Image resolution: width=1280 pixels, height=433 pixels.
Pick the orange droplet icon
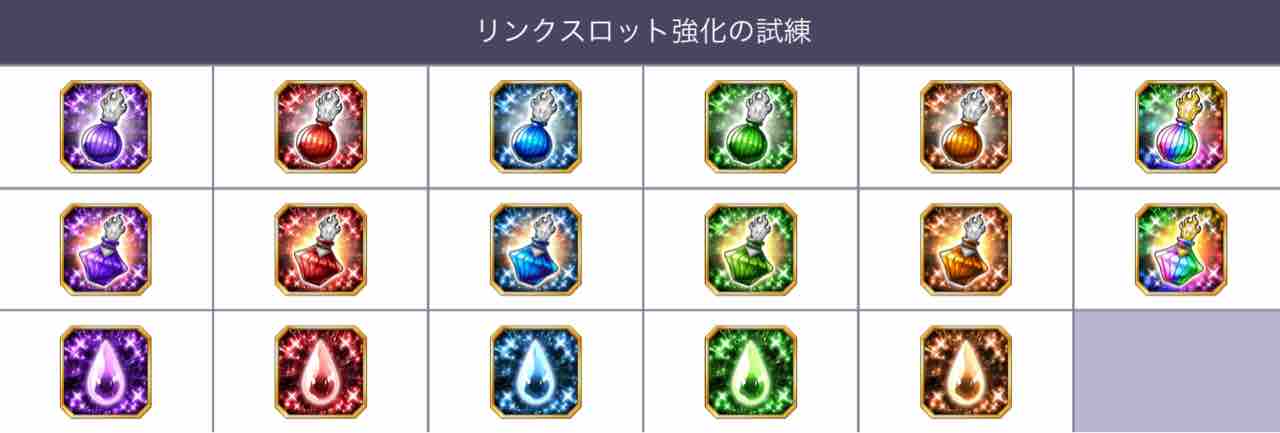point(966,371)
